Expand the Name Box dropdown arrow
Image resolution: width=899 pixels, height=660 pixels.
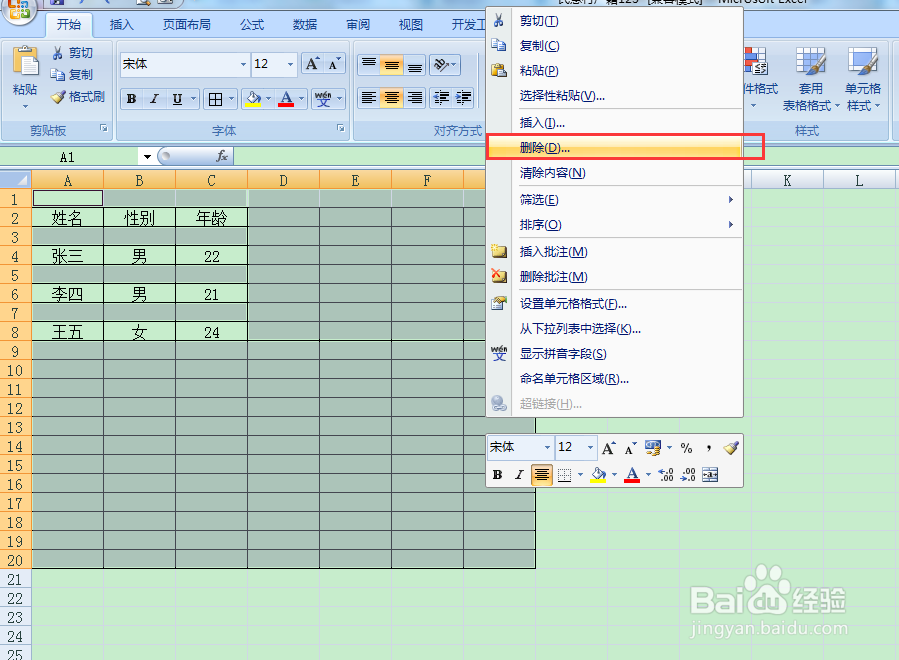pyautogui.click(x=147, y=157)
